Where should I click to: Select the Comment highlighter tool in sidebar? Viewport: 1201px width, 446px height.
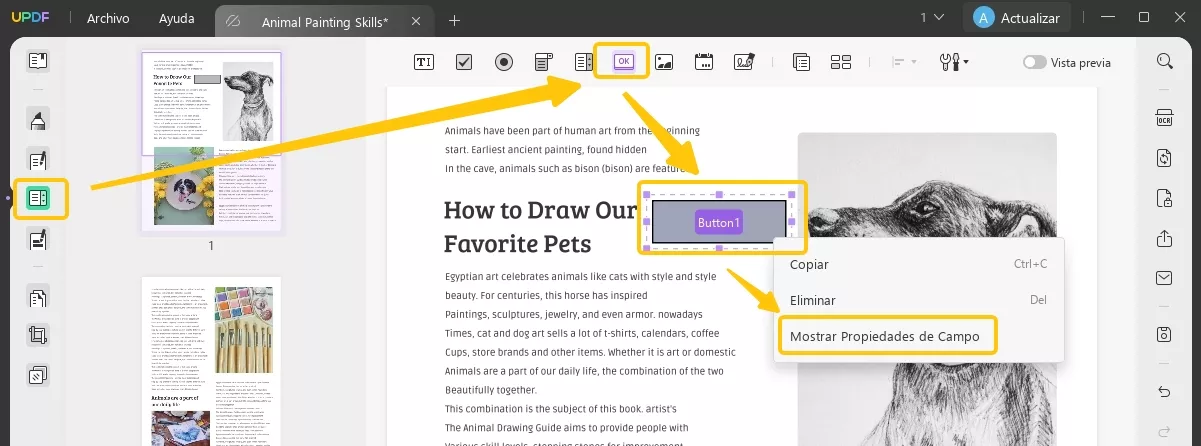click(38, 121)
